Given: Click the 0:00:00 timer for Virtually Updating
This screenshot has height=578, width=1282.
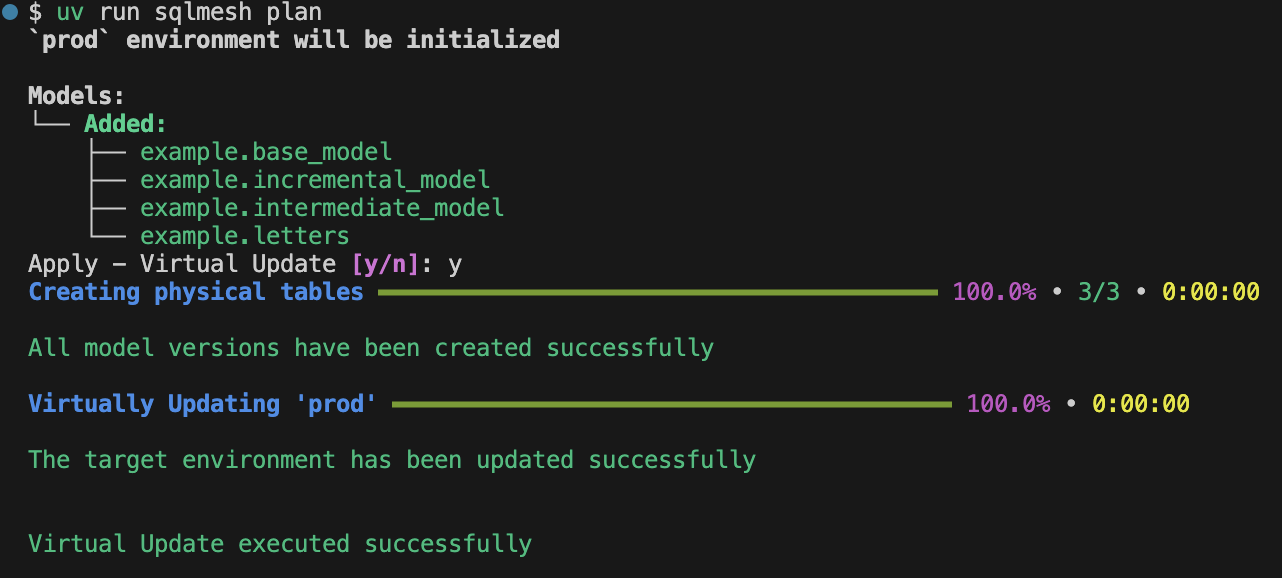Looking at the screenshot, I should point(1140,404).
